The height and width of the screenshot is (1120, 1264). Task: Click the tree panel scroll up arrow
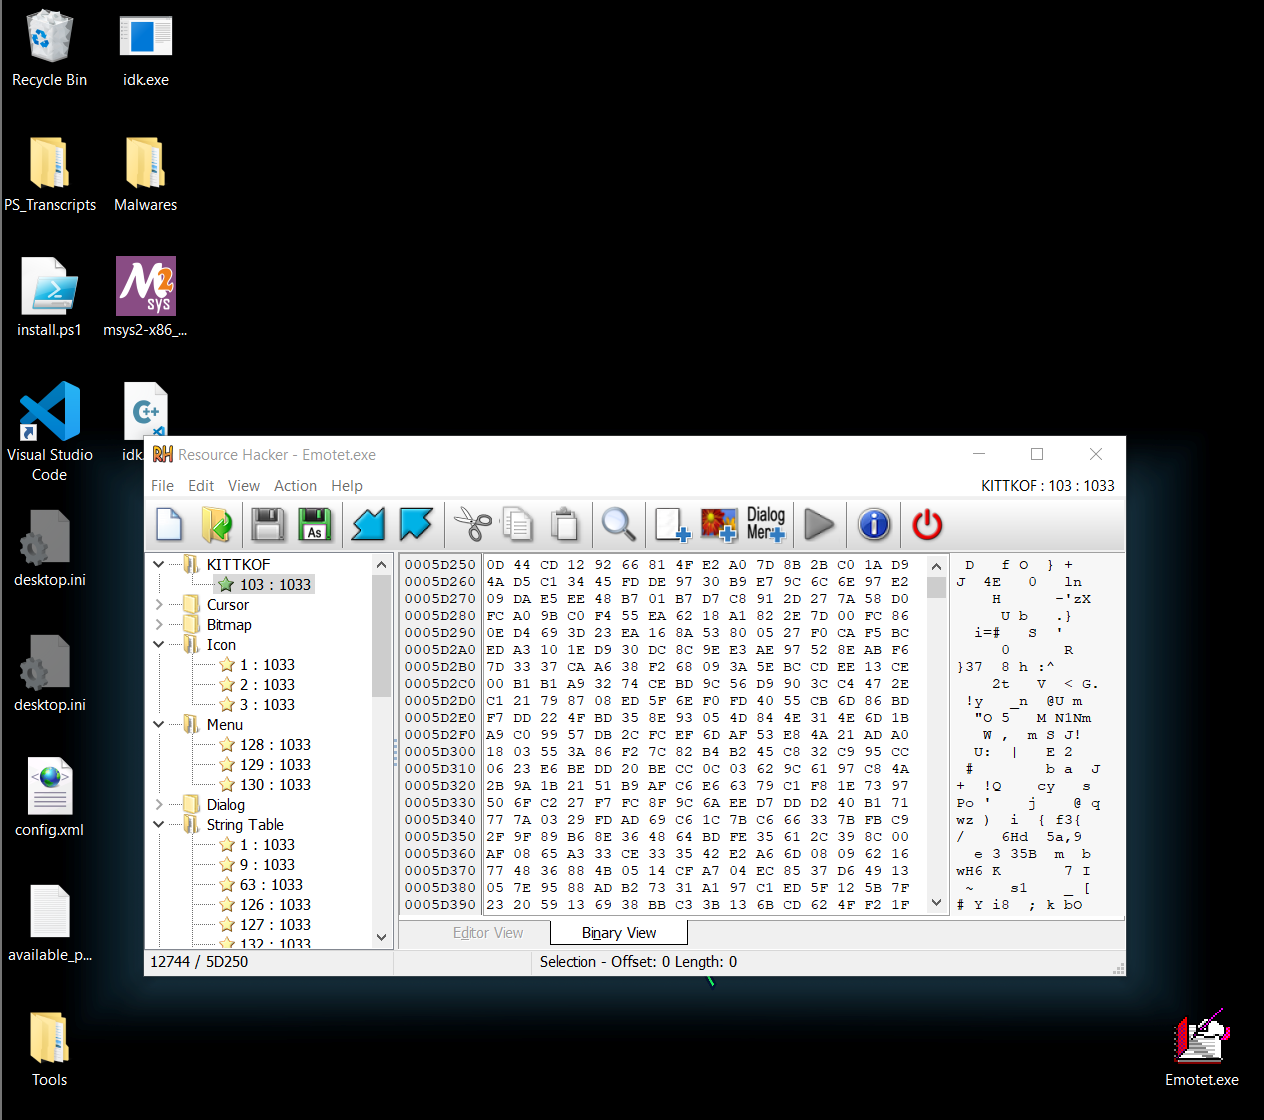pos(381,565)
